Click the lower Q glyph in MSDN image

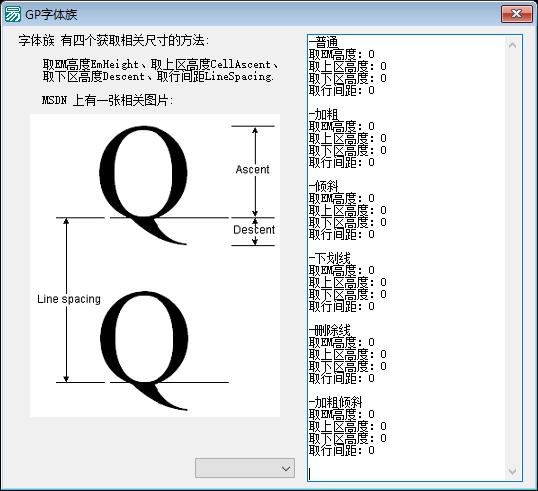[144, 351]
